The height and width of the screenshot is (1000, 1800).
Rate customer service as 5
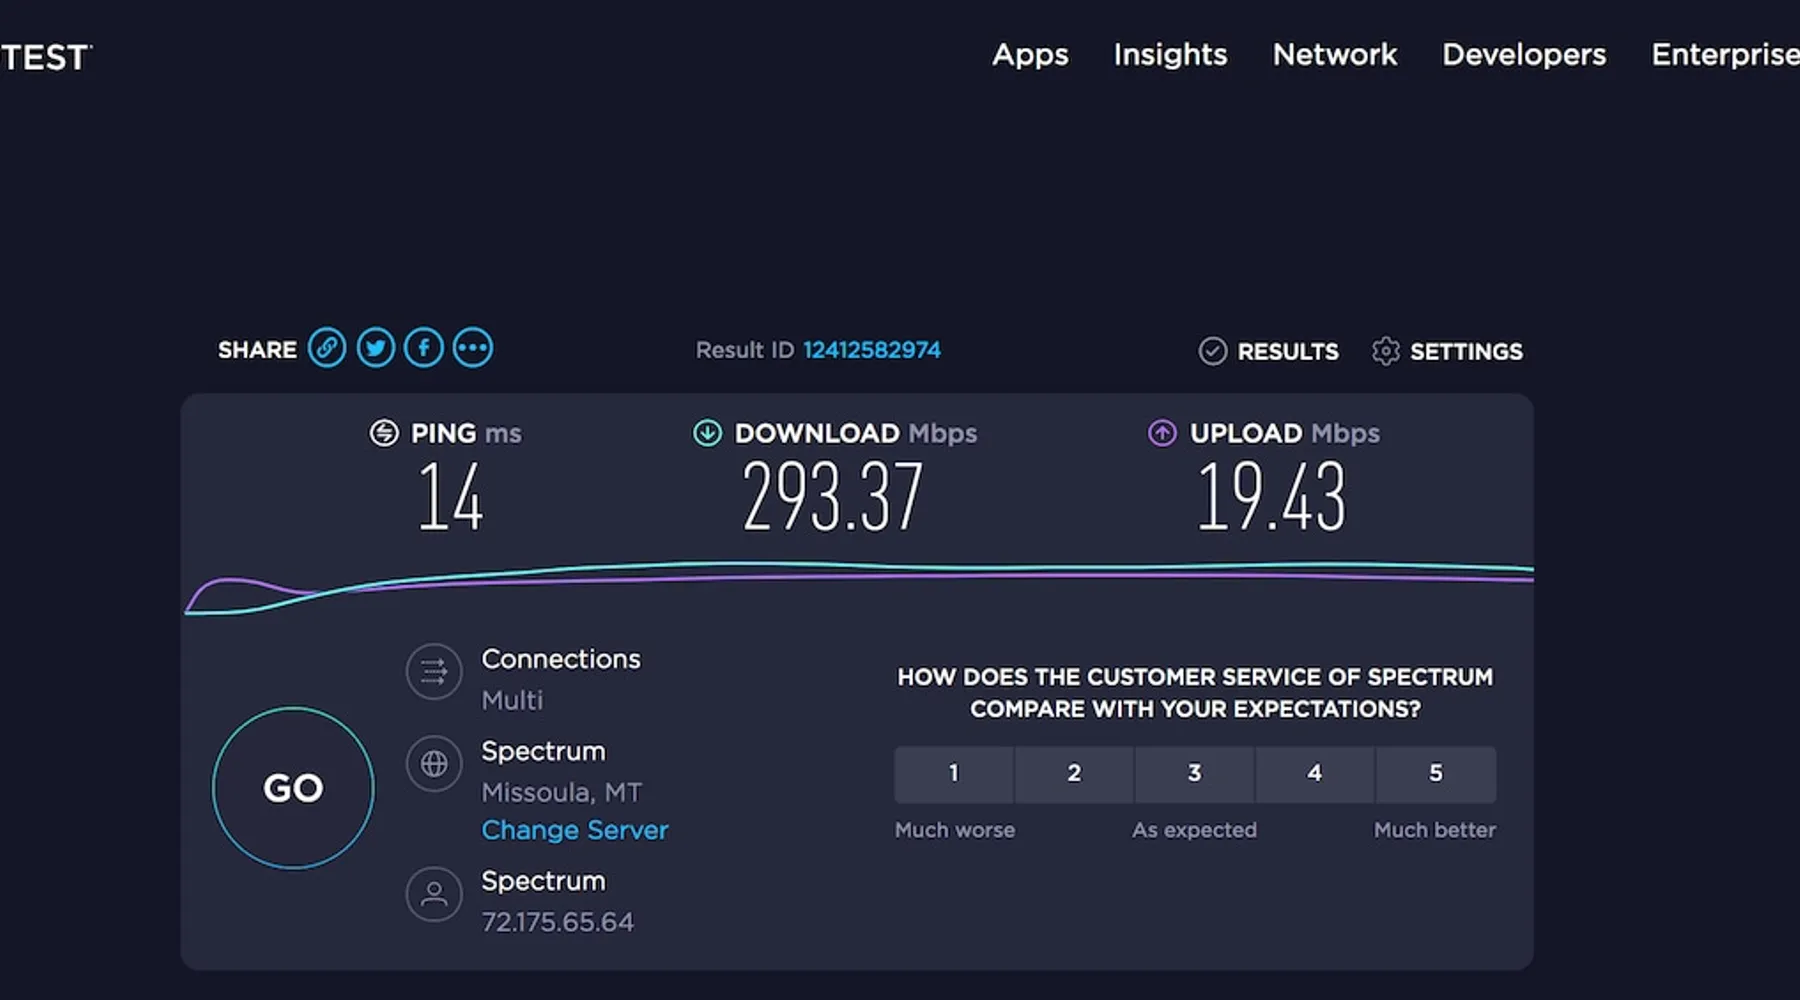click(1436, 774)
